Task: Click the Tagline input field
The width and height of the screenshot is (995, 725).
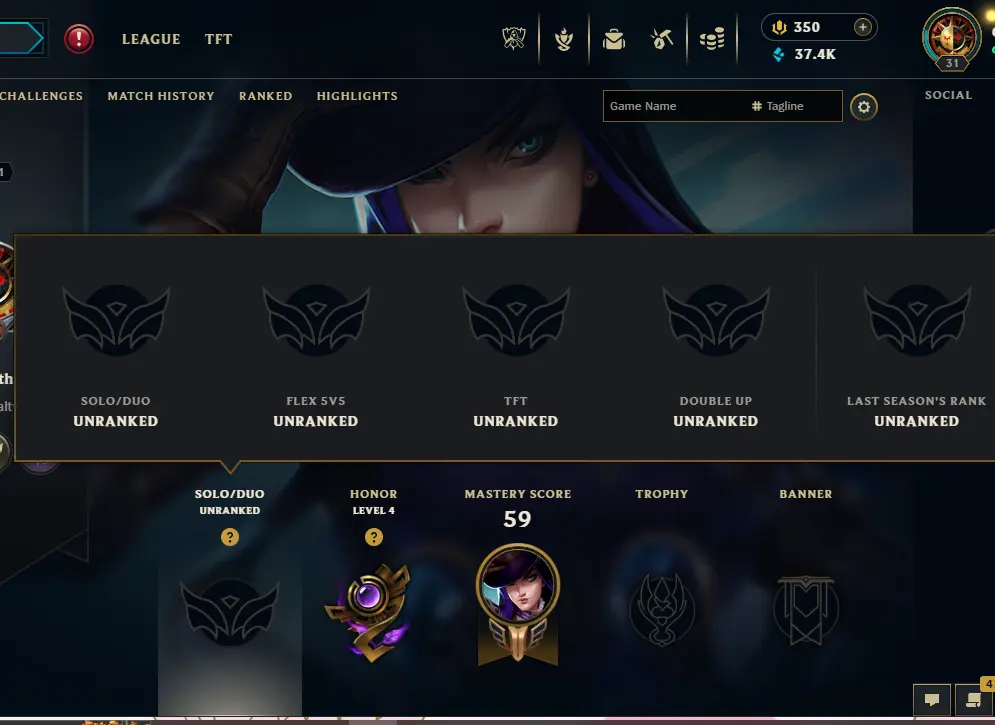Action: (x=796, y=106)
